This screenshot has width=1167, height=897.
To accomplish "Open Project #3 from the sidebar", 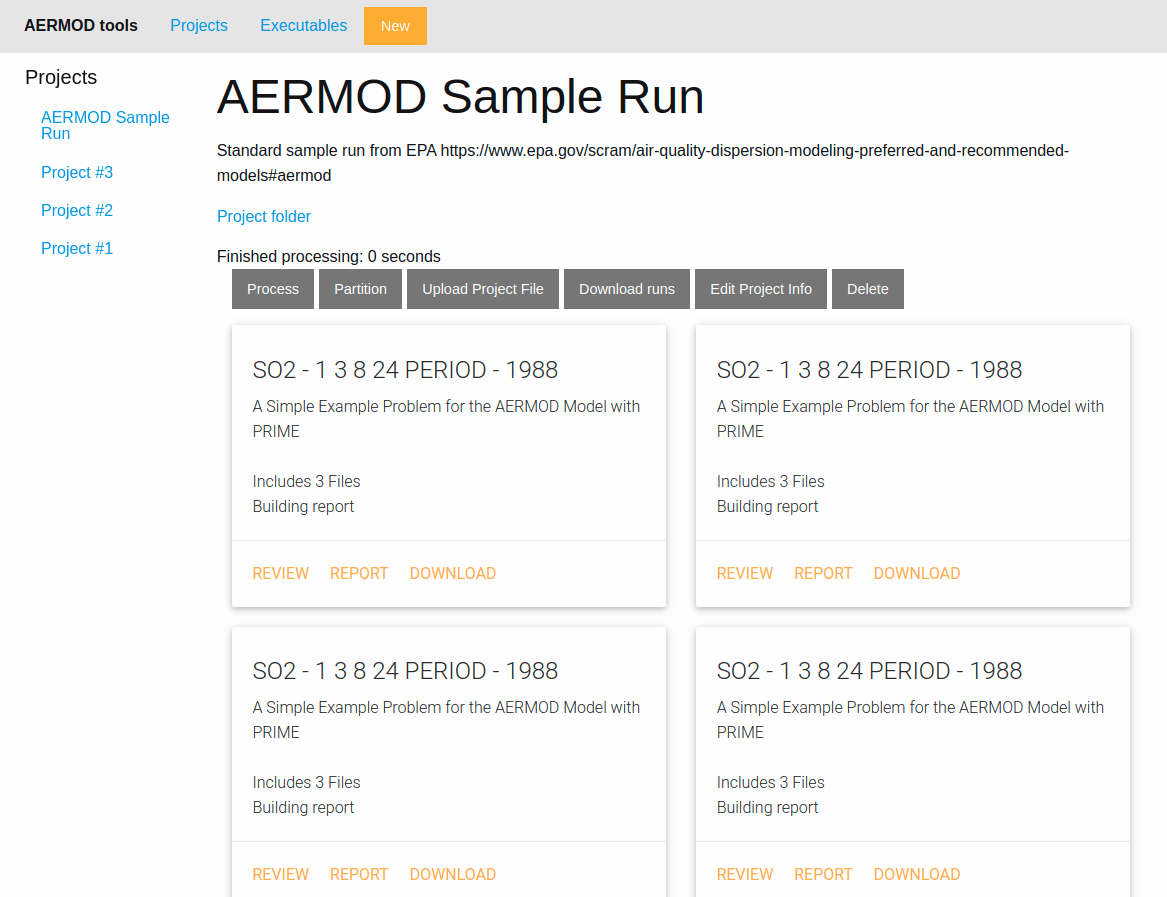I will point(77,173).
